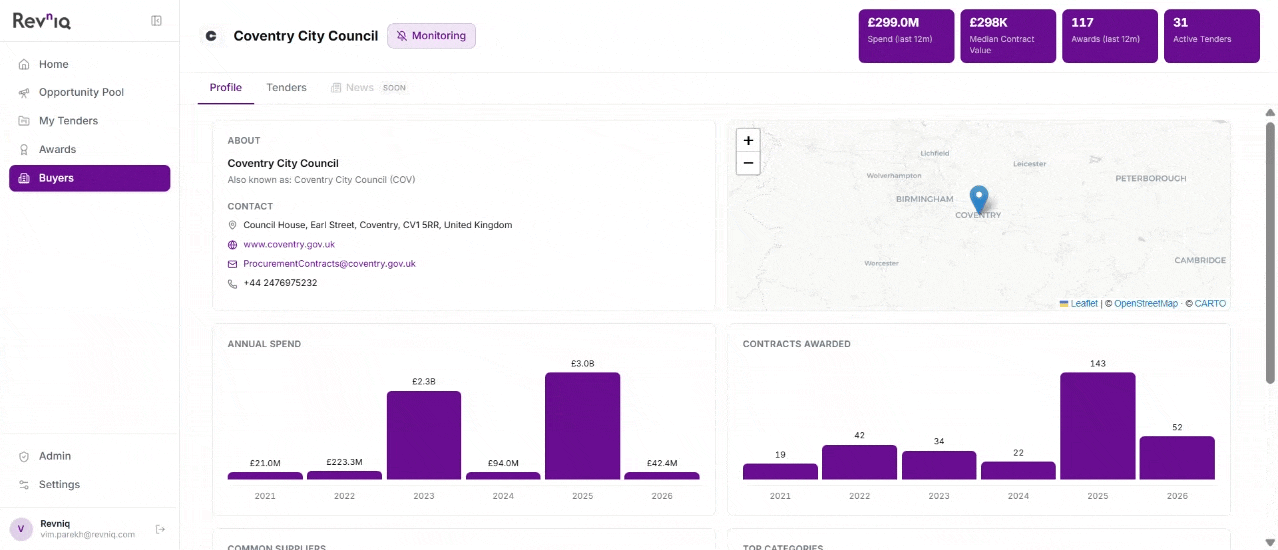Click the ProcurementContracts email link

click(x=329, y=264)
